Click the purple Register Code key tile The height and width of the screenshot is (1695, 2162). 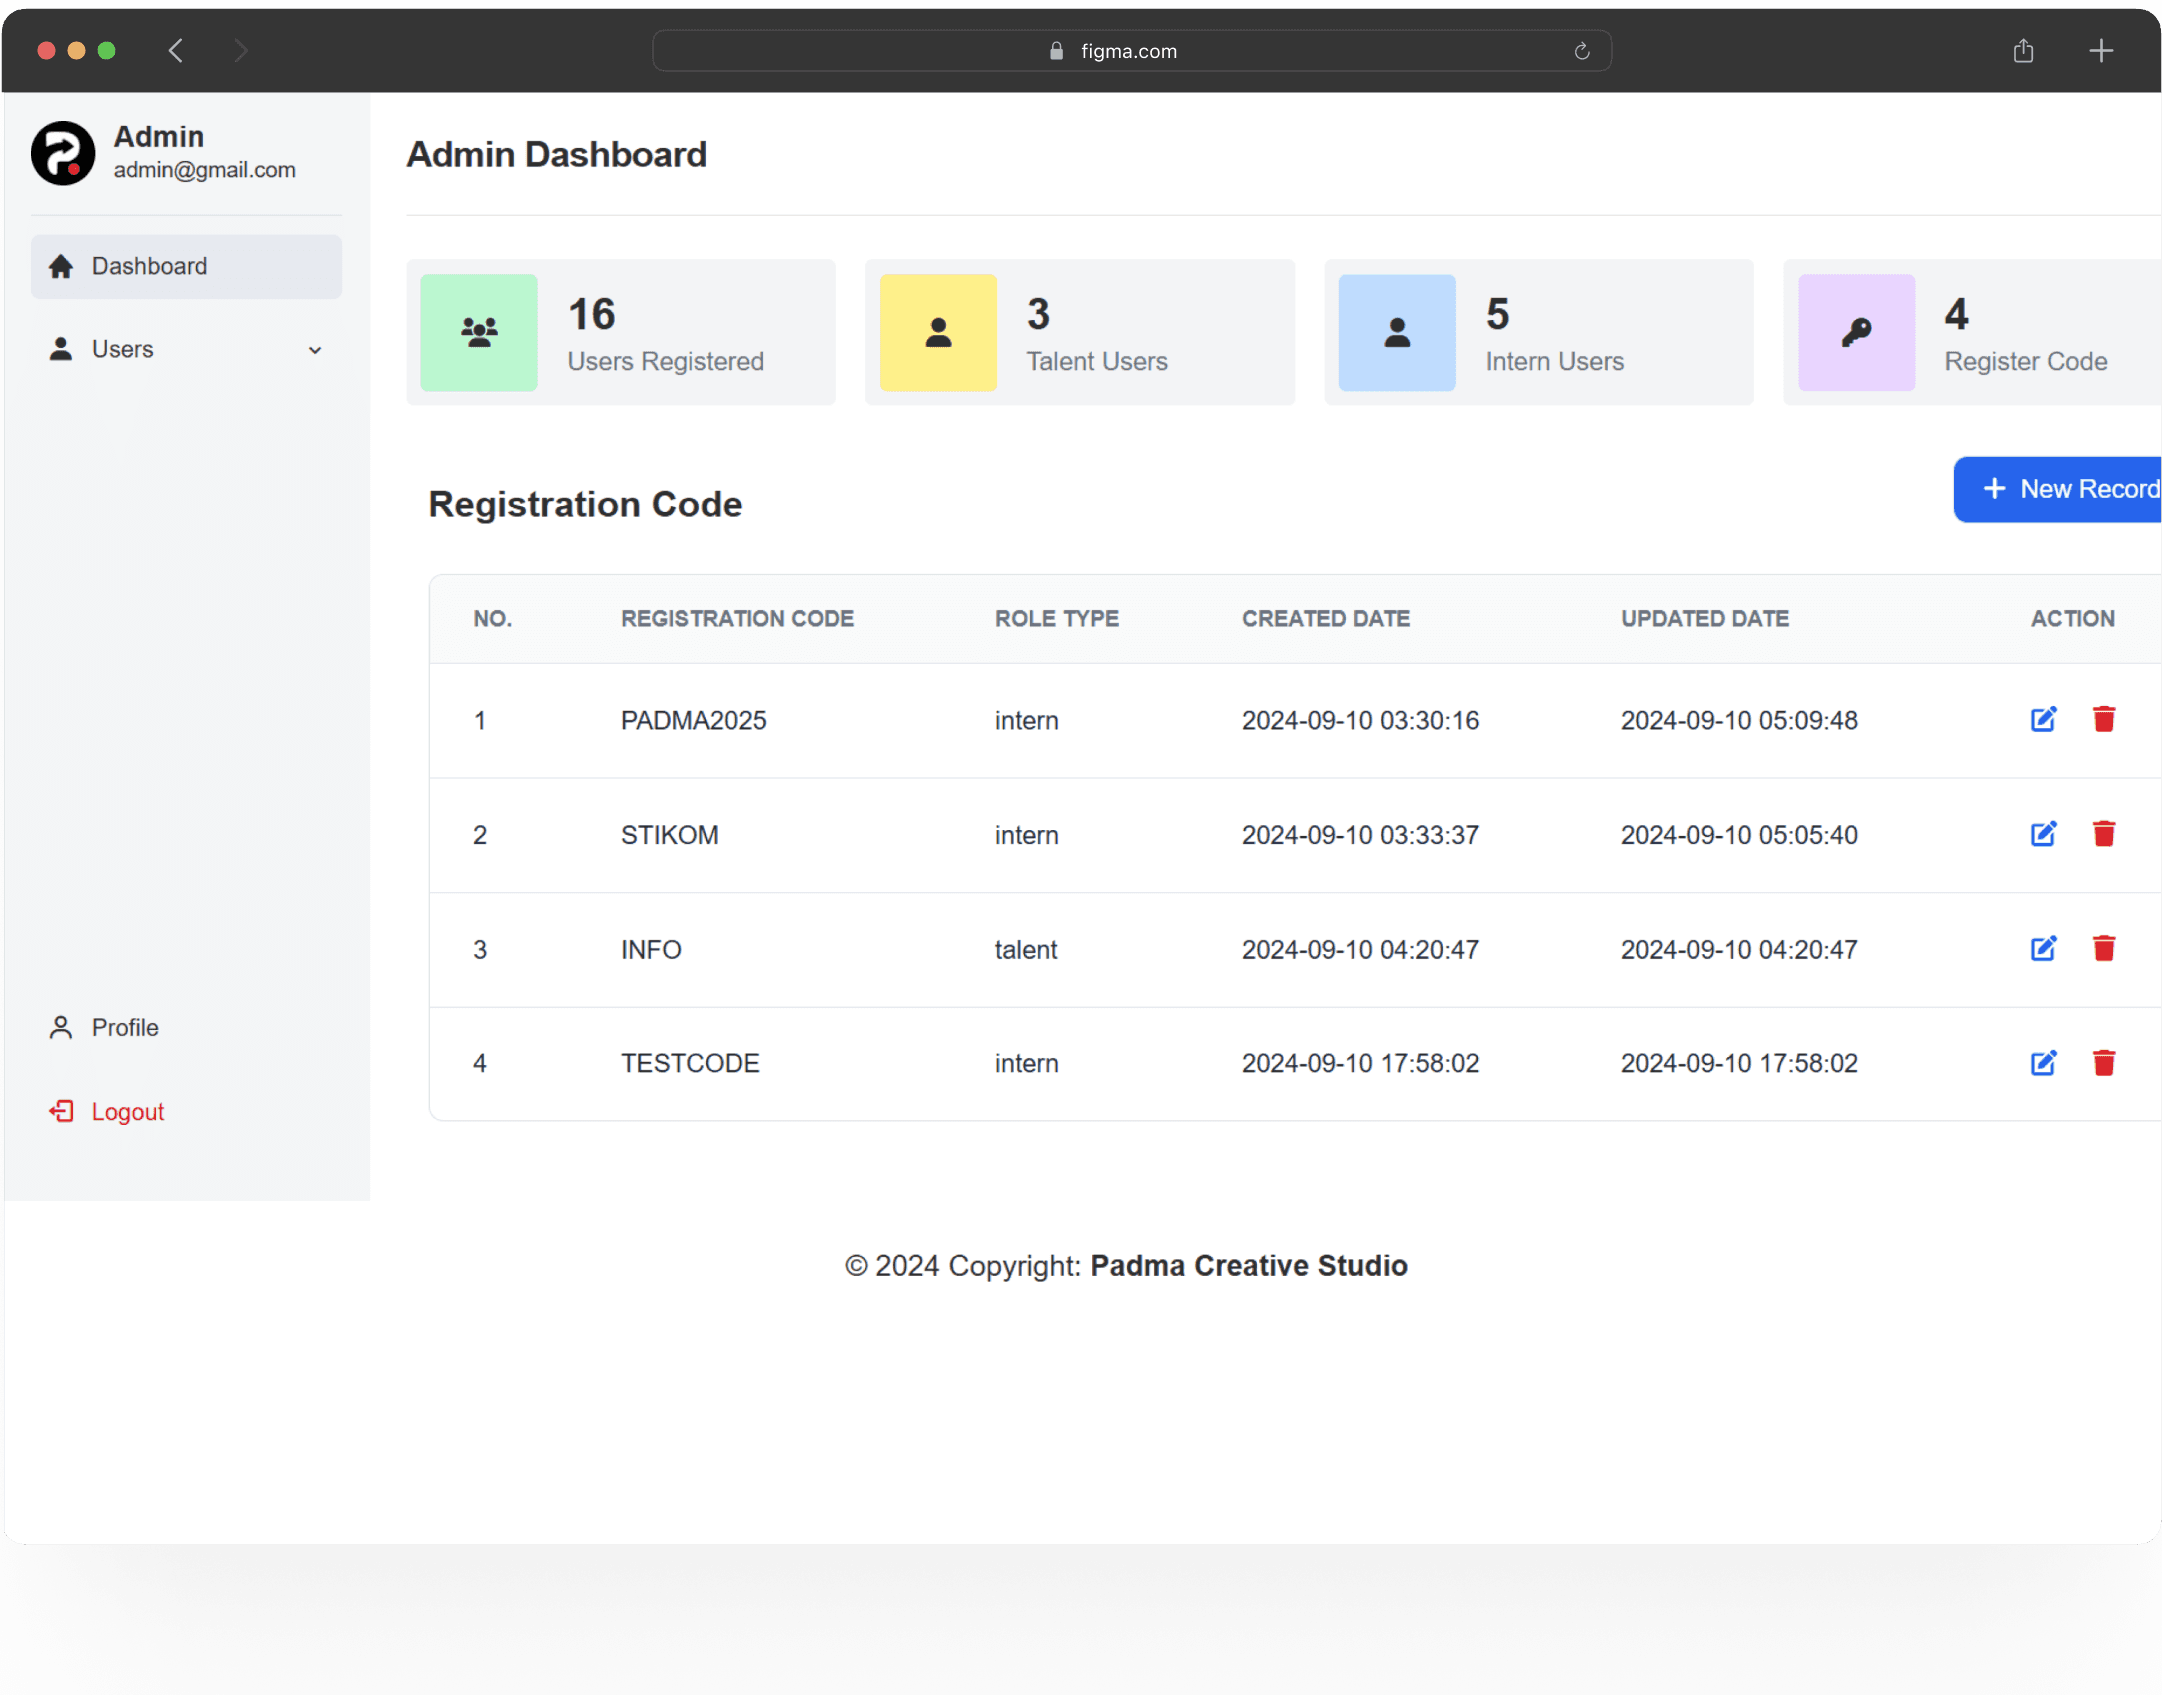pos(1856,332)
